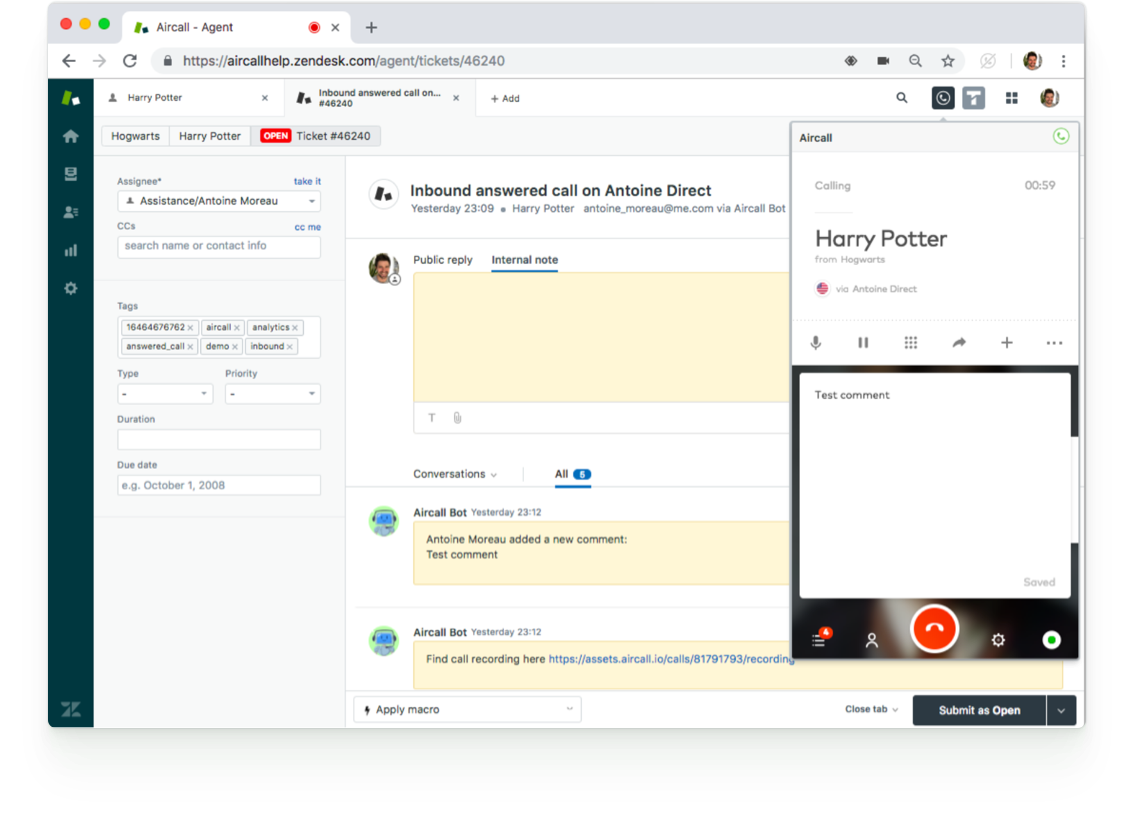Attach a file with the paperclip icon

(x=457, y=417)
